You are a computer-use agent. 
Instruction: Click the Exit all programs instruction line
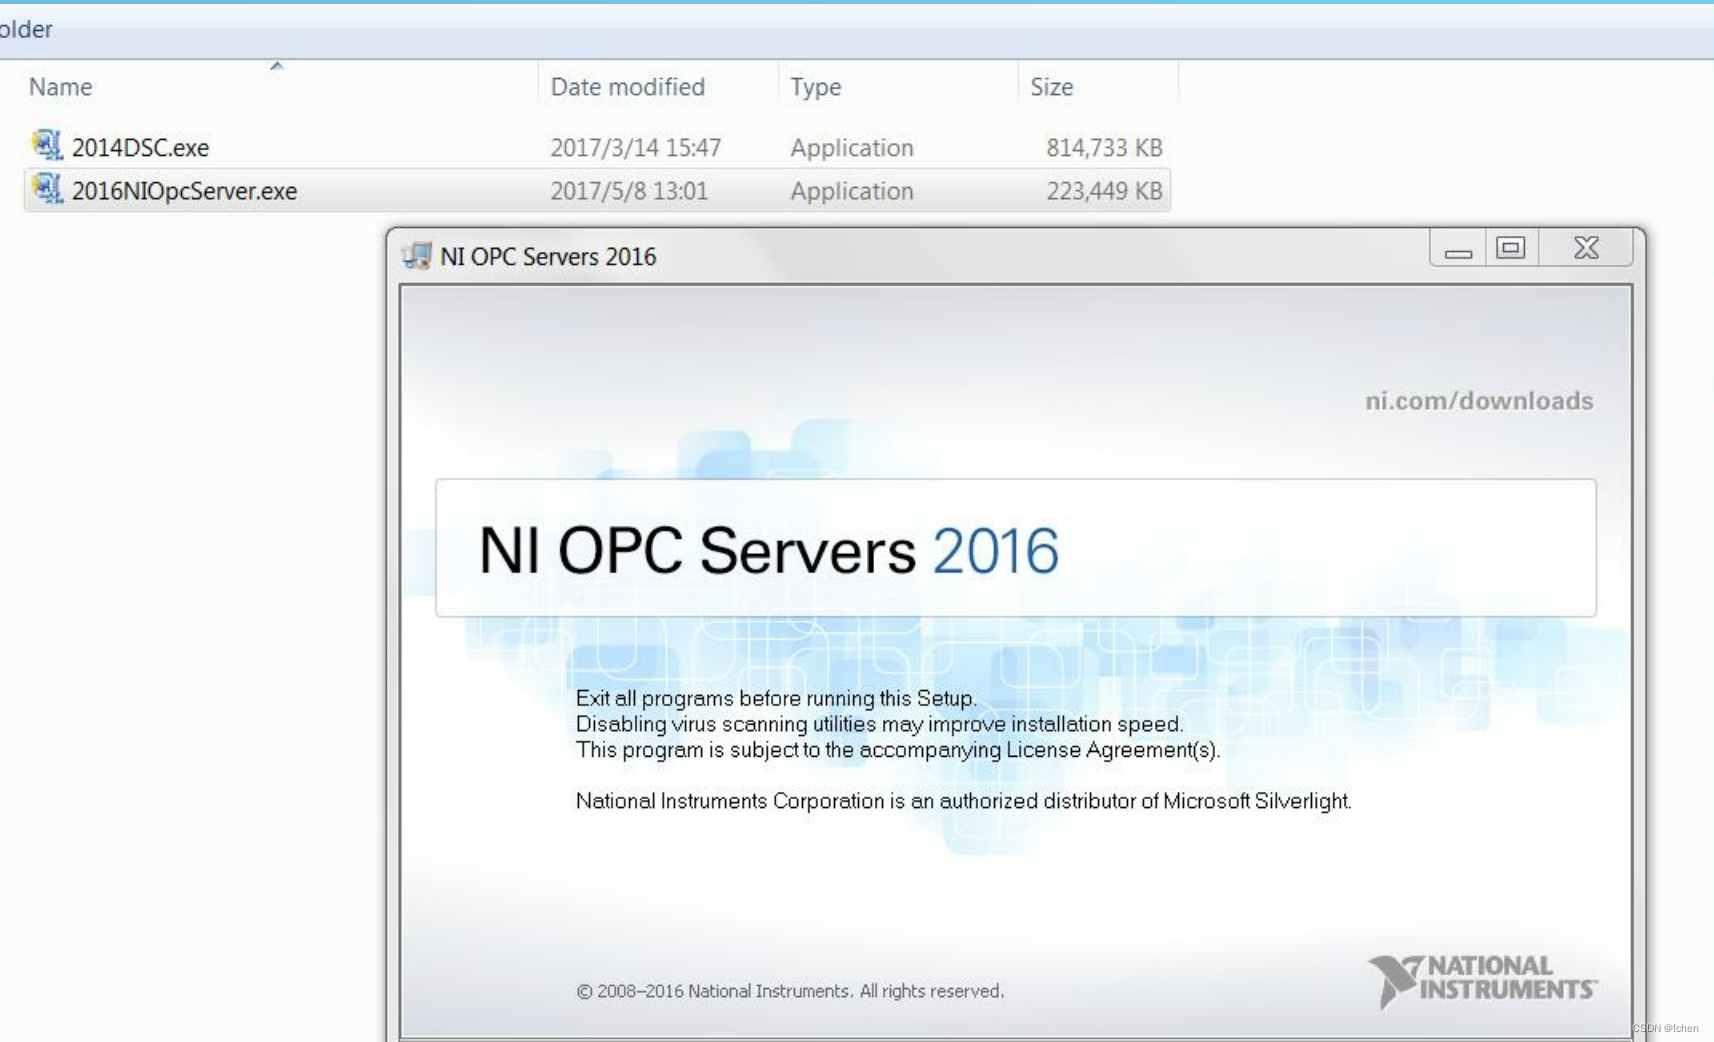(x=776, y=698)
